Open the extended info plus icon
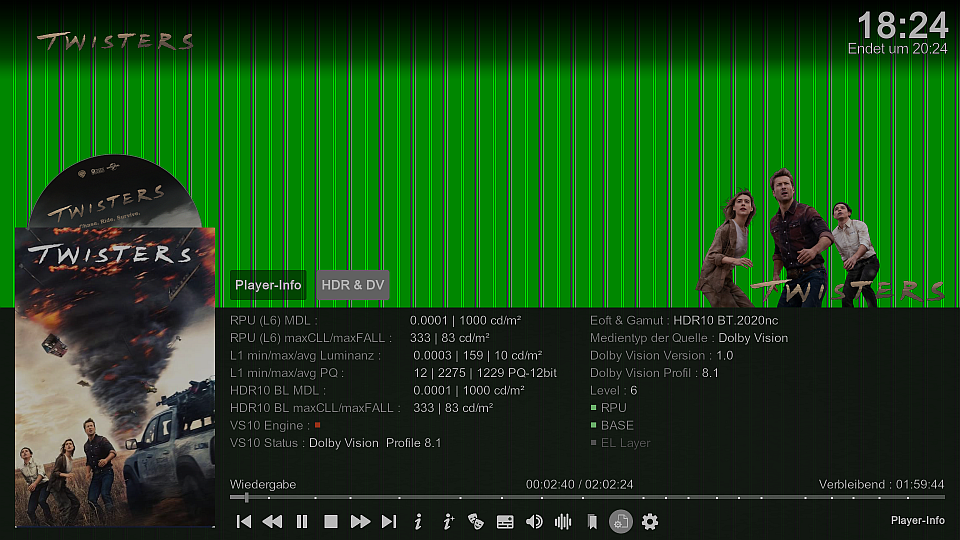Image resolution: width=960 pixels, height=540 pixels. (x=448, y=522)
